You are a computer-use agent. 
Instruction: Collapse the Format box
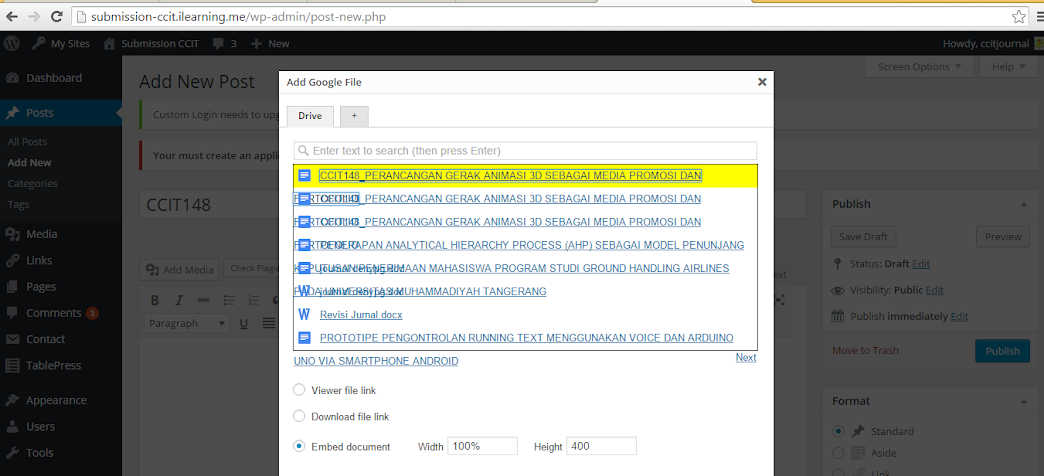click(x=1023, y=401)
